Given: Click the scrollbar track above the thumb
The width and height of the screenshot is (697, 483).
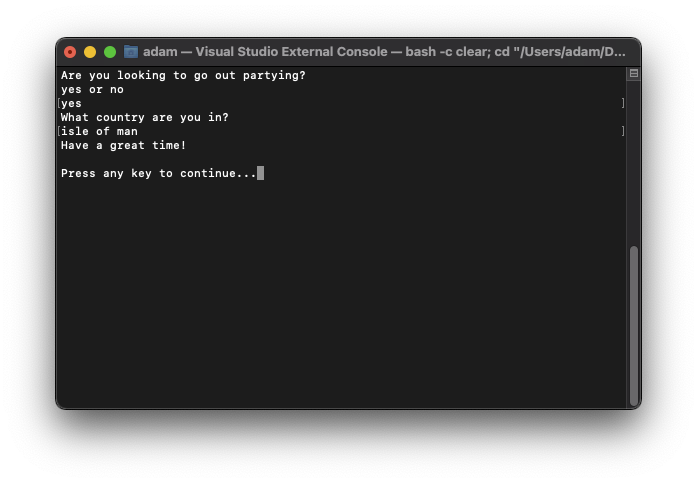Looking at the screenshot, I should pyautogui.click(x=633, y=162).
